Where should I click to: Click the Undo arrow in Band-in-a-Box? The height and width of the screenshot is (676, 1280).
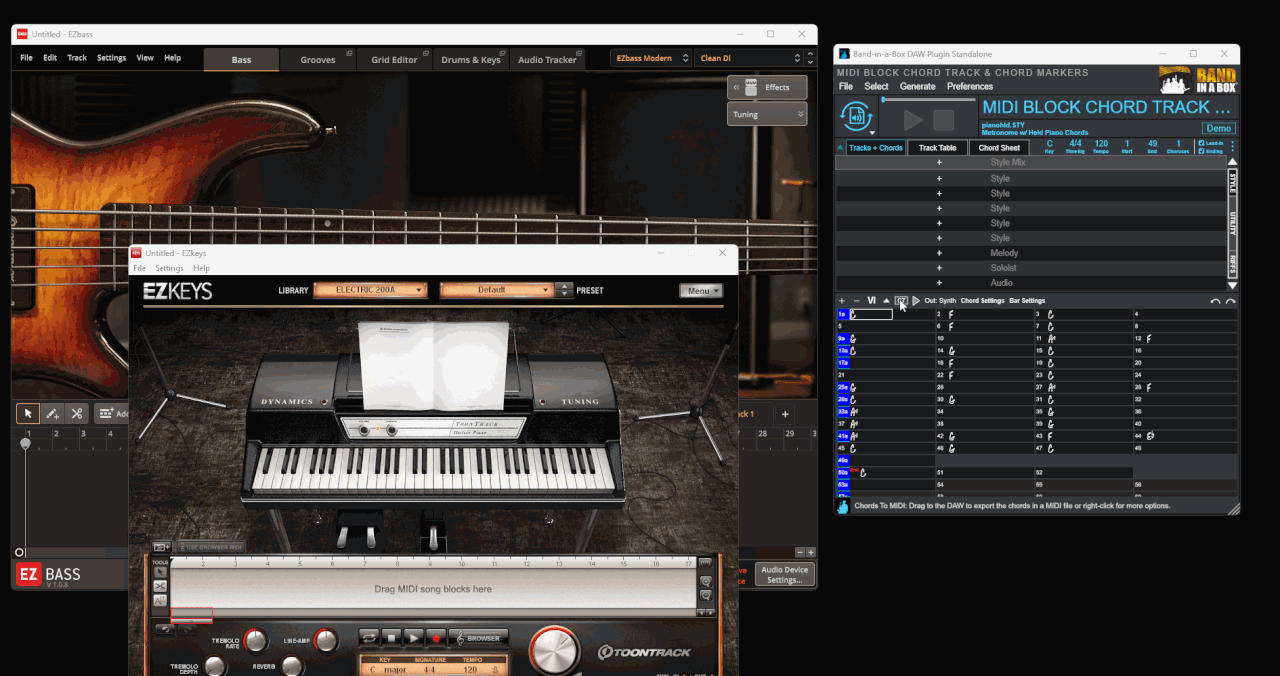click(1215, 301)
